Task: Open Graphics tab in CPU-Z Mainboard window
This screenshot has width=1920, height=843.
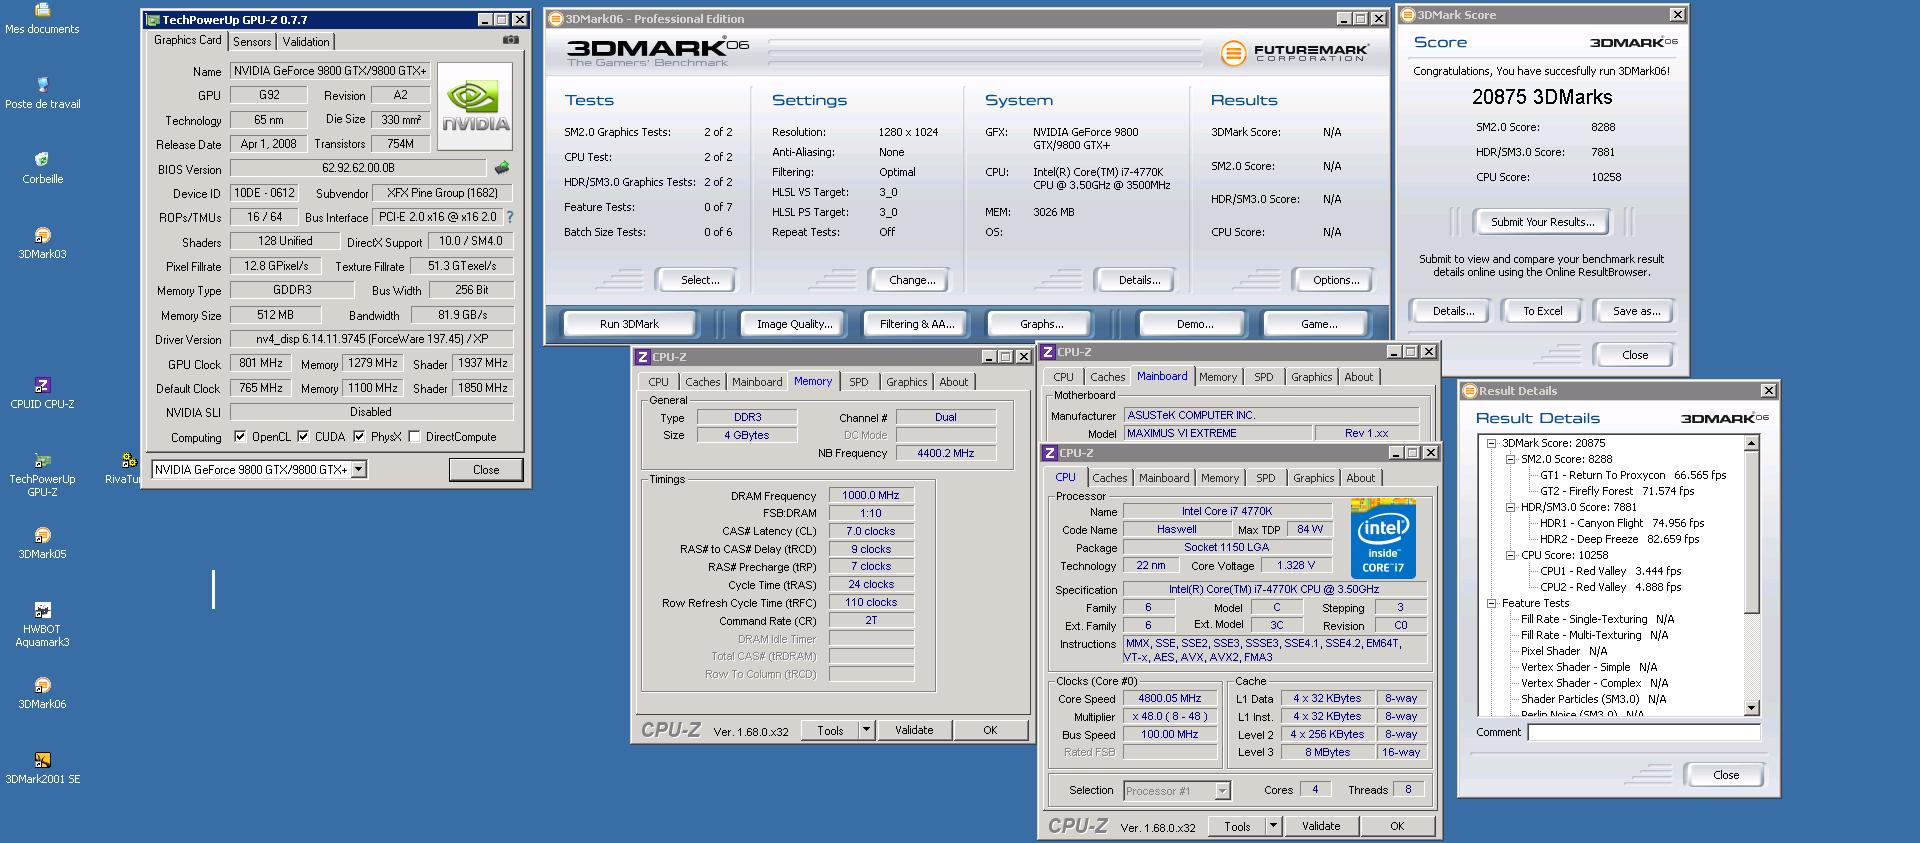Action: pyautogui.click(x=1311, y=377)
